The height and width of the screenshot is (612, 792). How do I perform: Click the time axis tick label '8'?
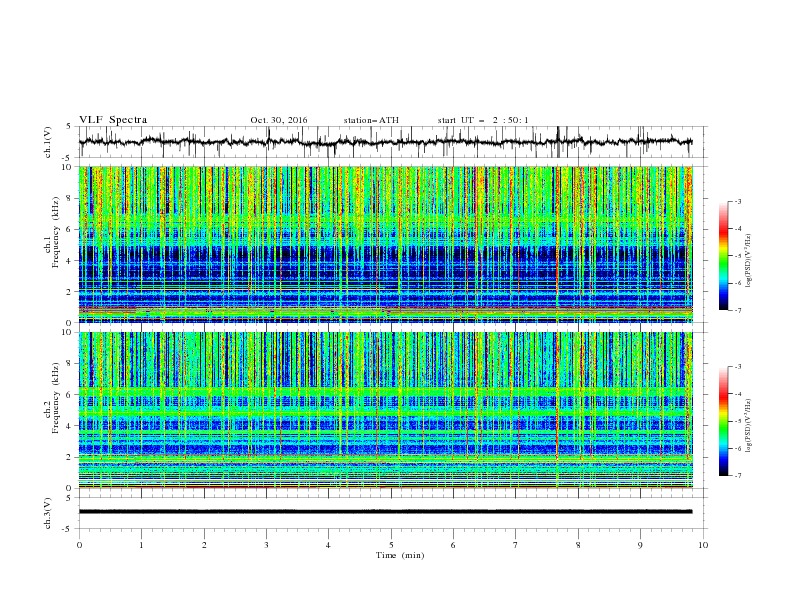578,545
